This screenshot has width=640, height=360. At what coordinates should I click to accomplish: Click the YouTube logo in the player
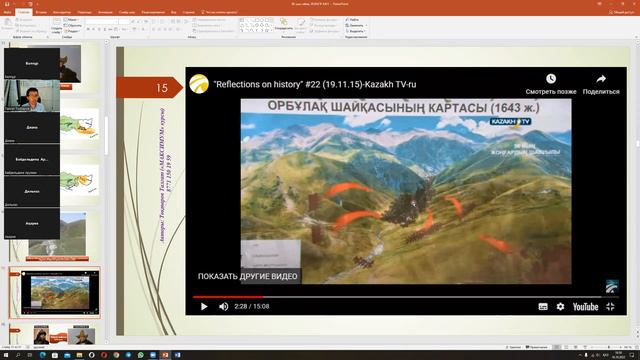coord(585,307)
